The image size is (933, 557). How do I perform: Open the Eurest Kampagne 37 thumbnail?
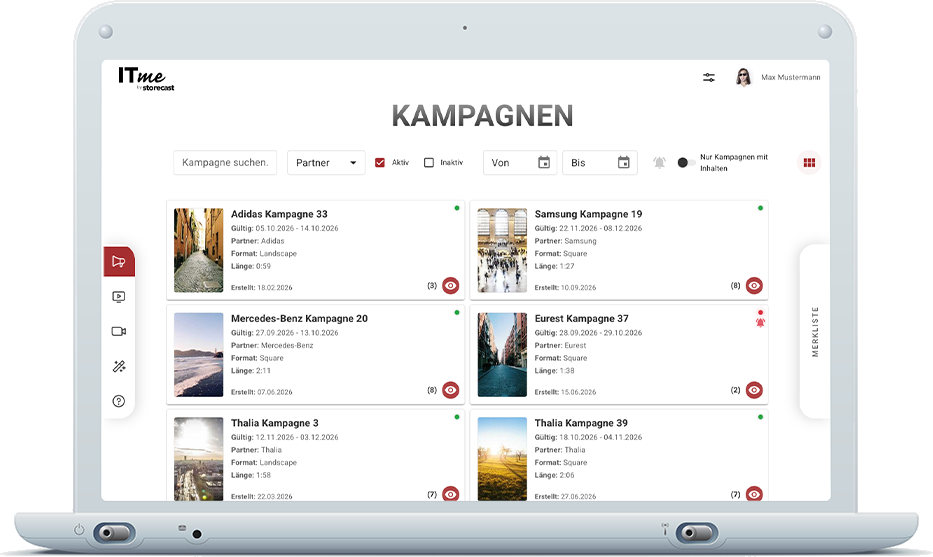[502, 355]
